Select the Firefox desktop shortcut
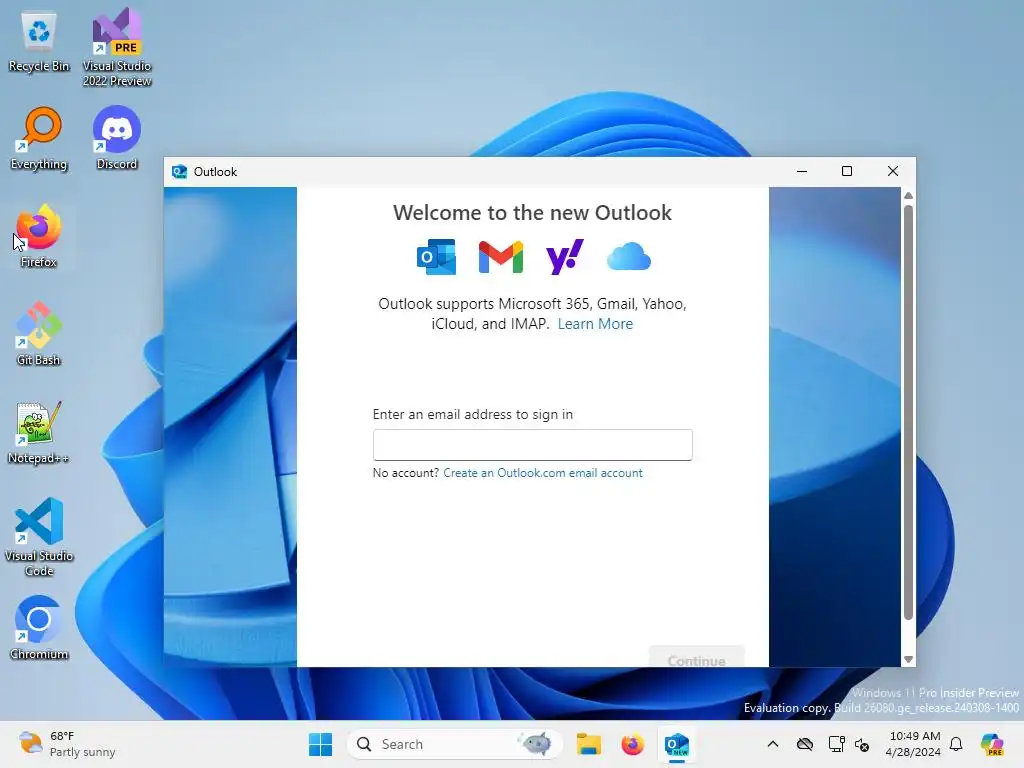This screenshot has width=1024, height=768. click(39, 236)
